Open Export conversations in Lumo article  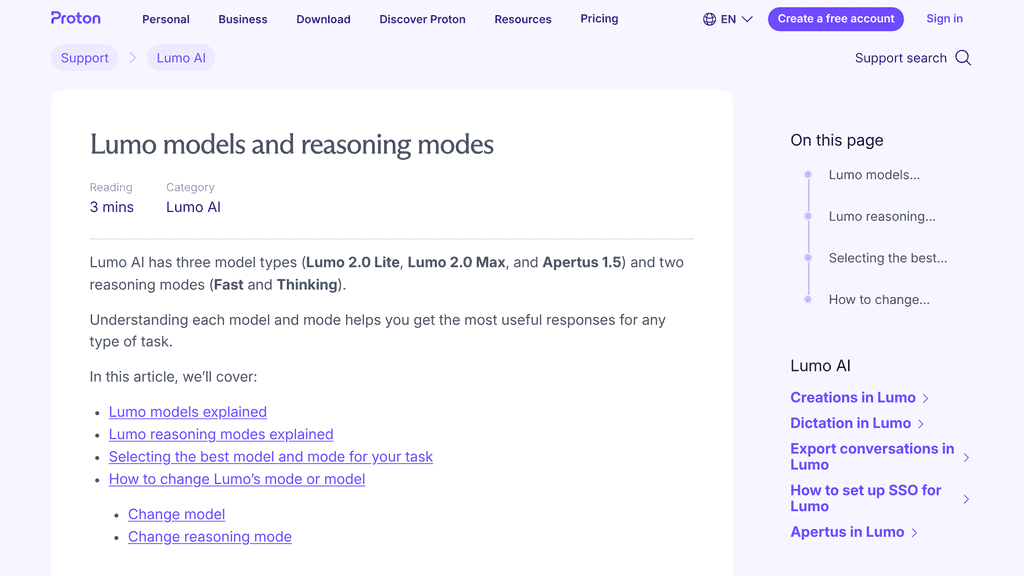click(x=872, y=456)
